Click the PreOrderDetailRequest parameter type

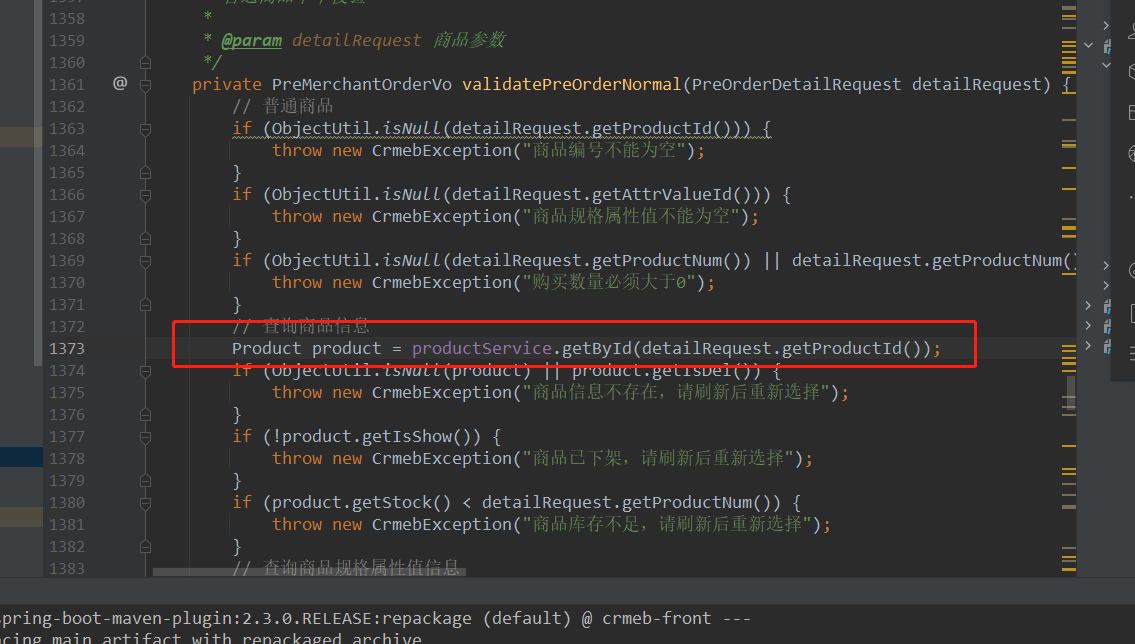(796, 85)
